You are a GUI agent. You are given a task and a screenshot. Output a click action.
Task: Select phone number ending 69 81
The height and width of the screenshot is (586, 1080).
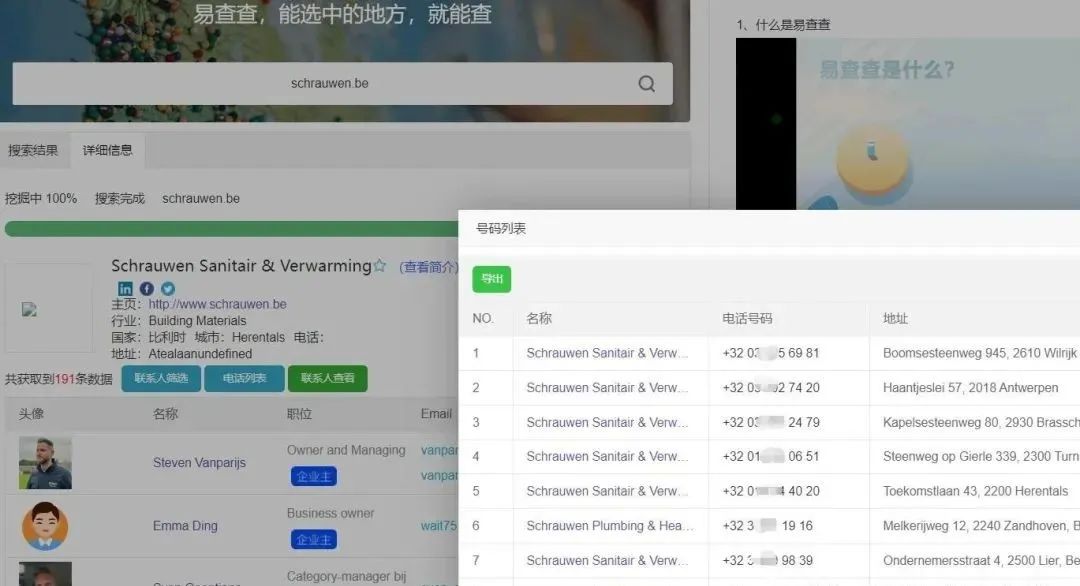pyautogui.click(x=771, y=353)
